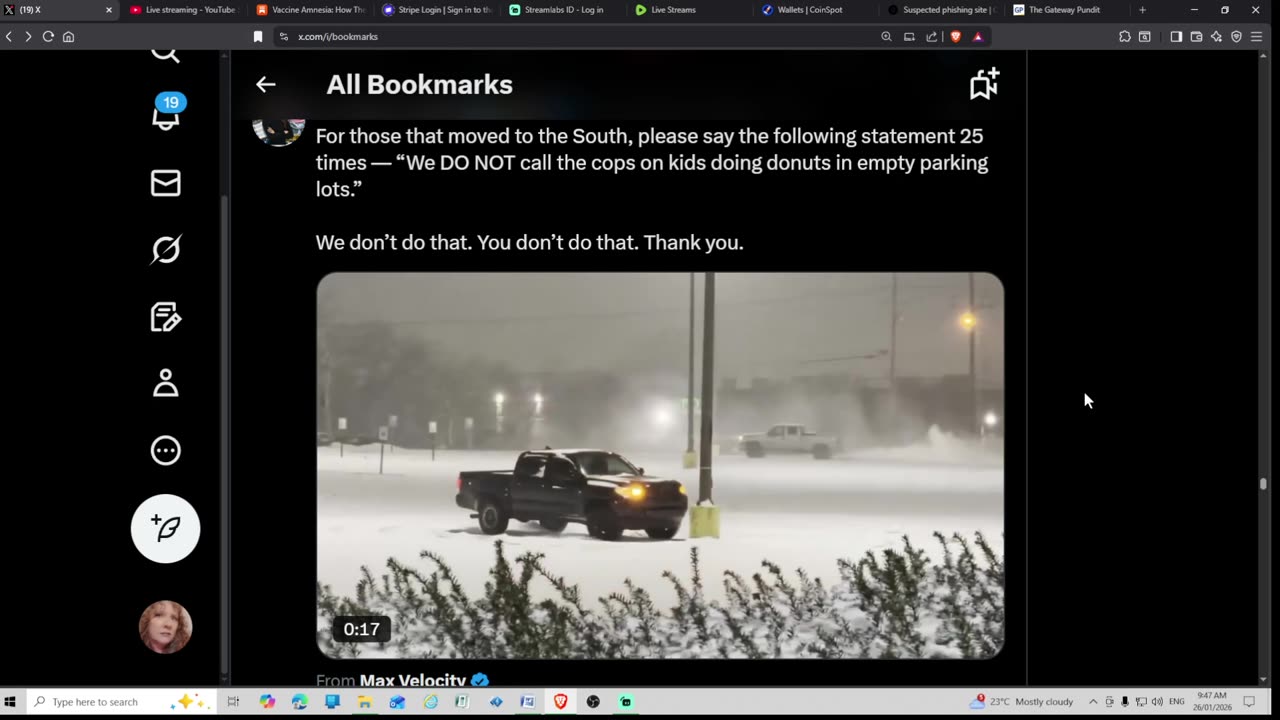Screen dimensions: 1280x720
Task: Open the browser hamburger main menu
Action: (1256, 36)
